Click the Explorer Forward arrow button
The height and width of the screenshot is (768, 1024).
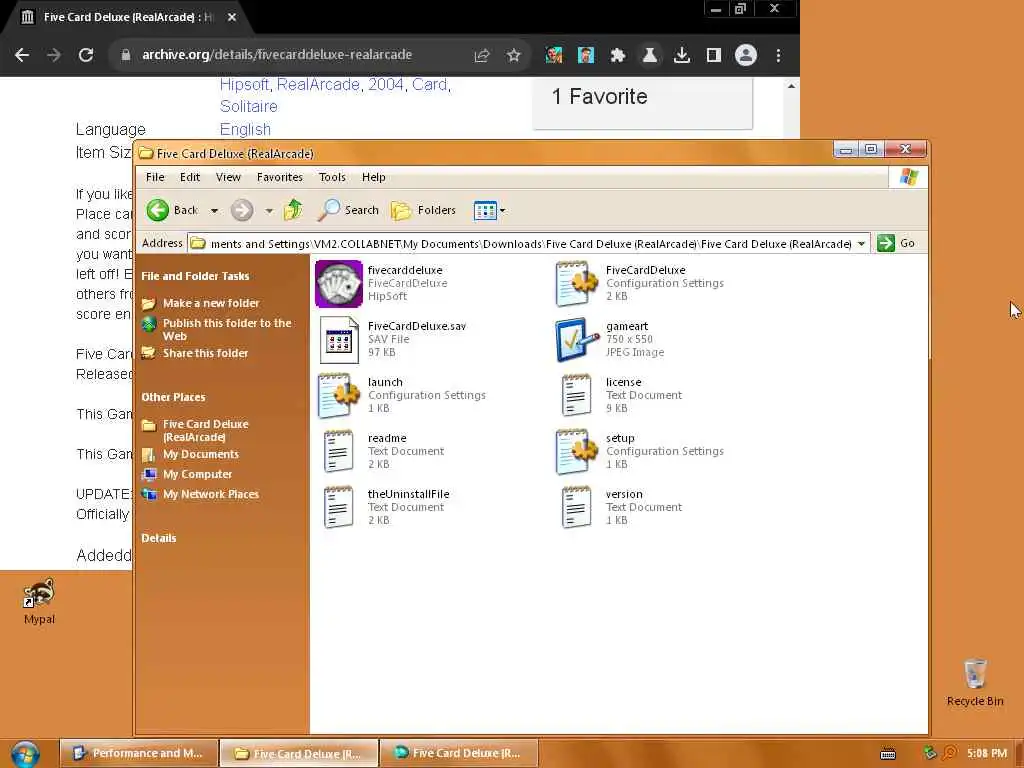point(242,210)
